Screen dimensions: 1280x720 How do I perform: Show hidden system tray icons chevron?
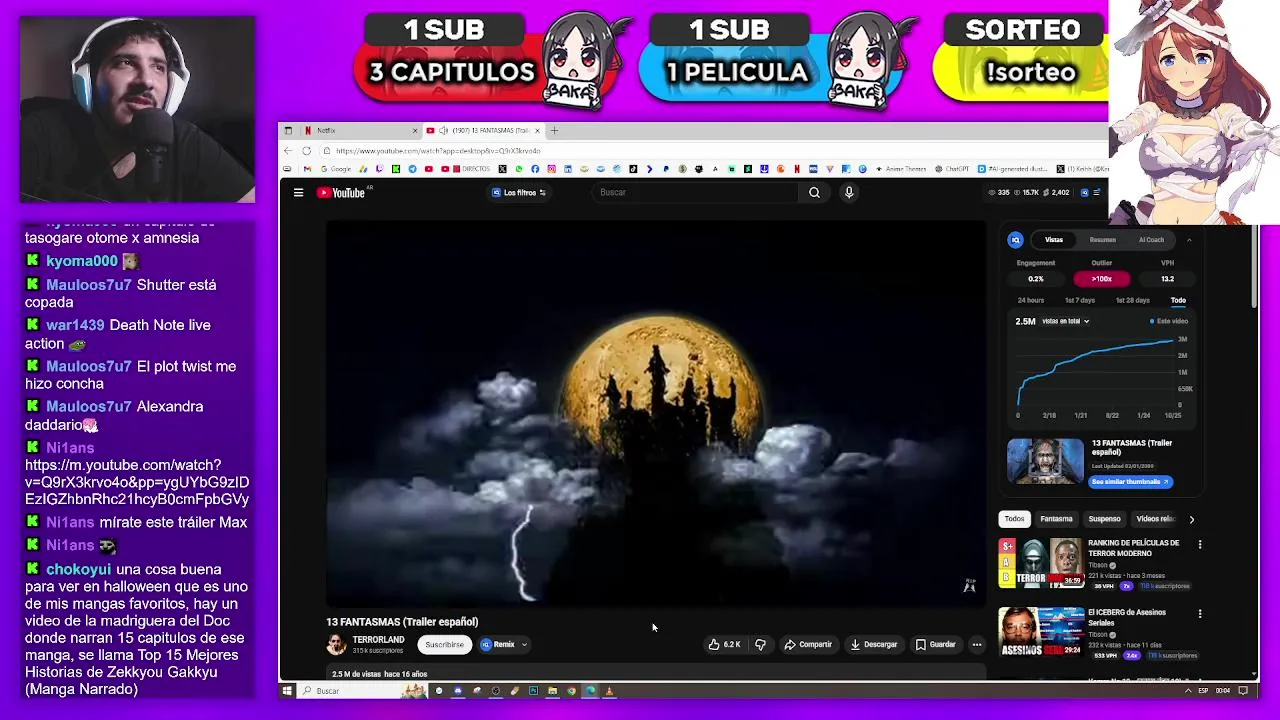pos(1188,691)
